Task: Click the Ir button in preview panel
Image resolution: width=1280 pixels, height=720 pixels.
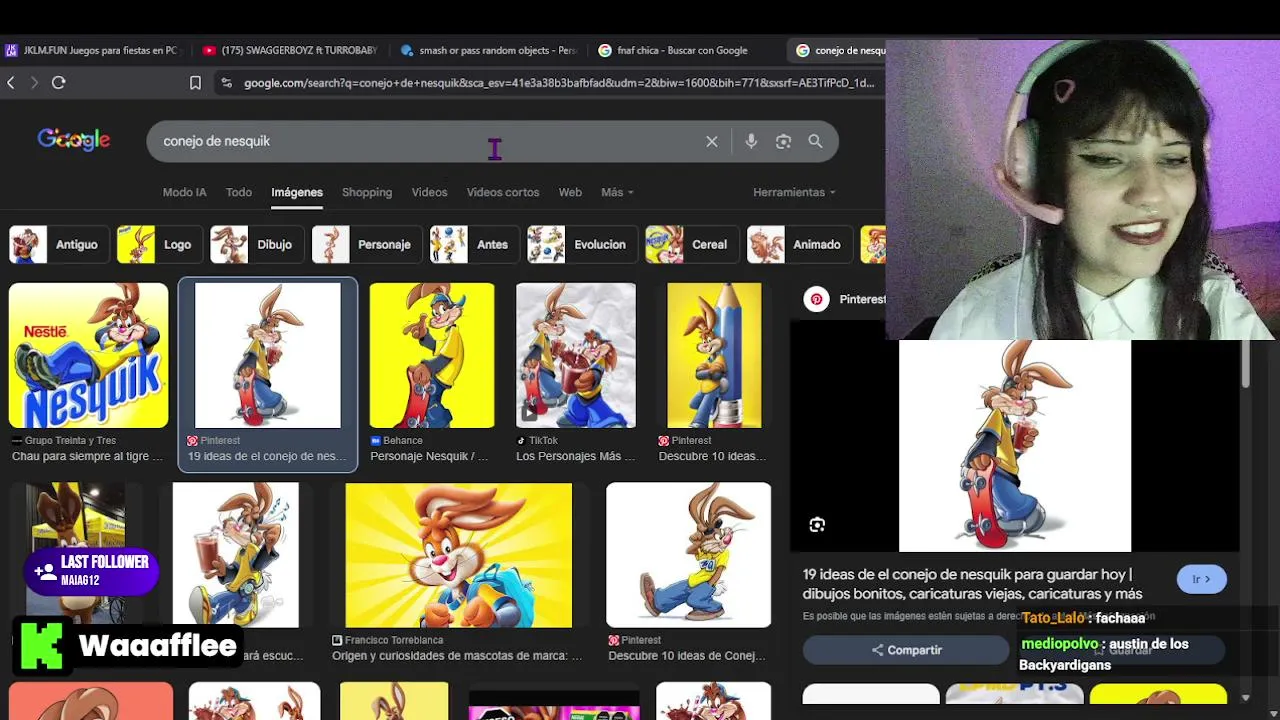Action: [x=1201, y=579]
